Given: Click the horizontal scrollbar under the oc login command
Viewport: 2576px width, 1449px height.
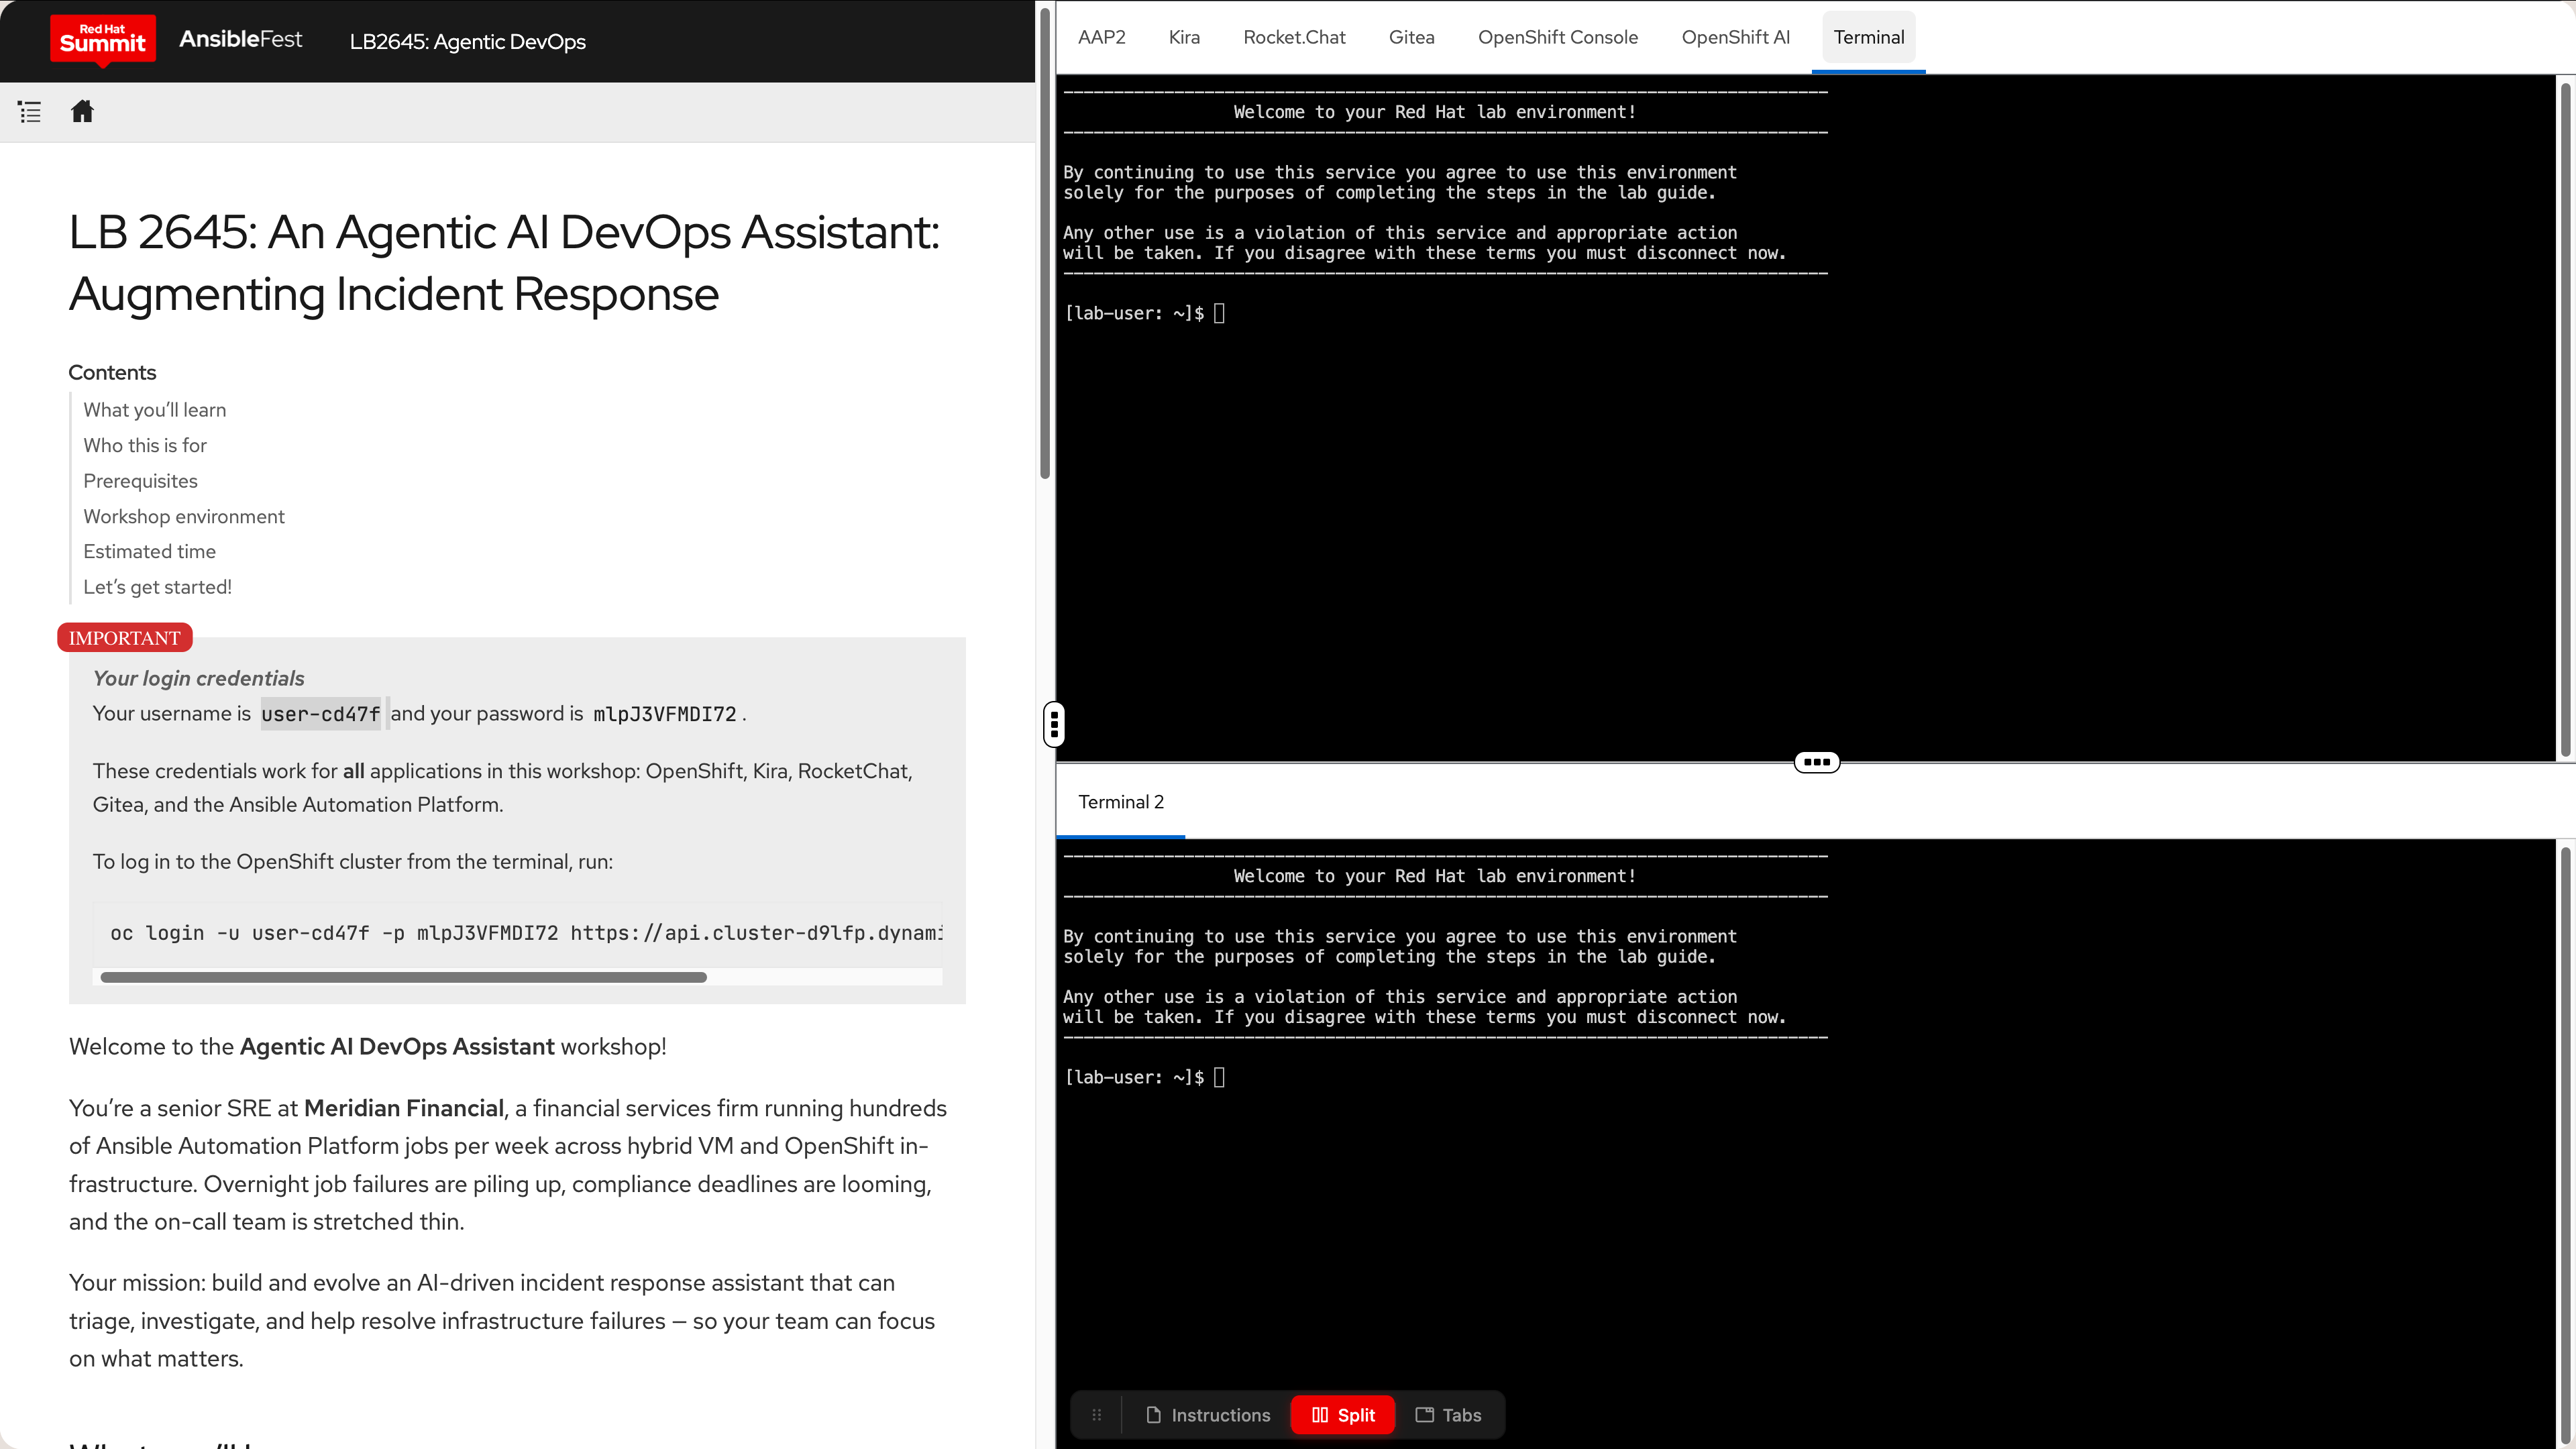Looking at the screenshot, I should [404, 977].
